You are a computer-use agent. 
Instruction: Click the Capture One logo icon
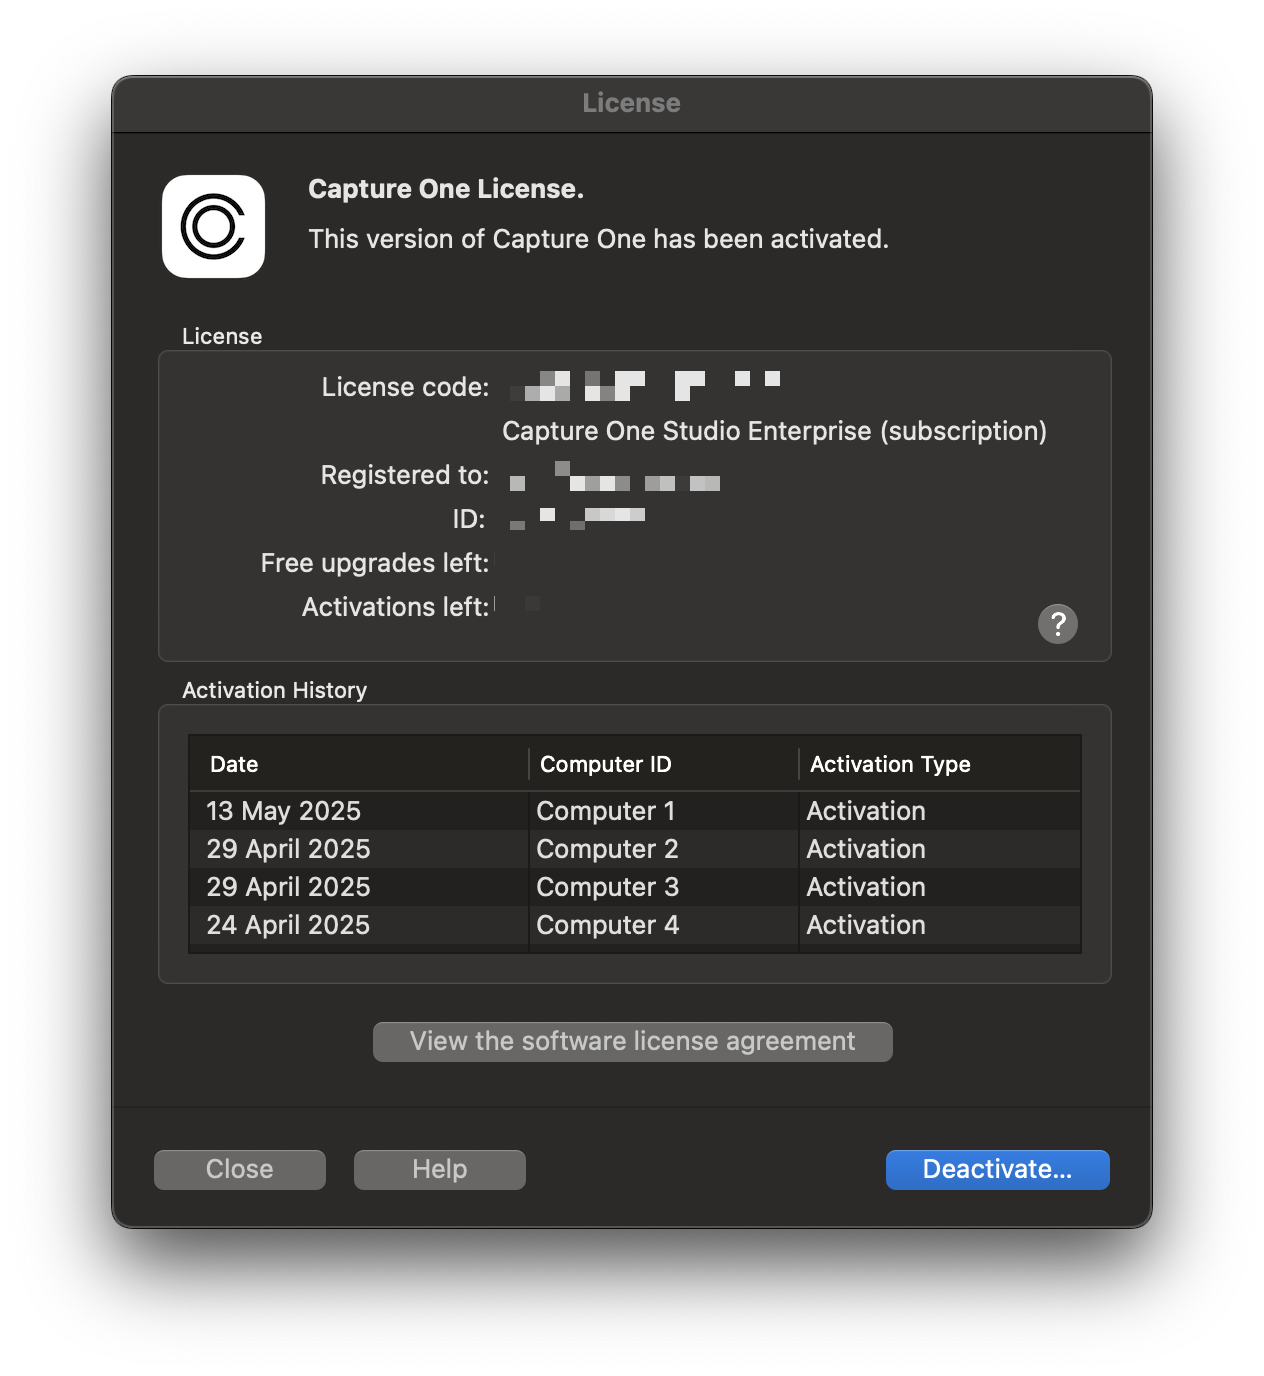pos(213,226)
